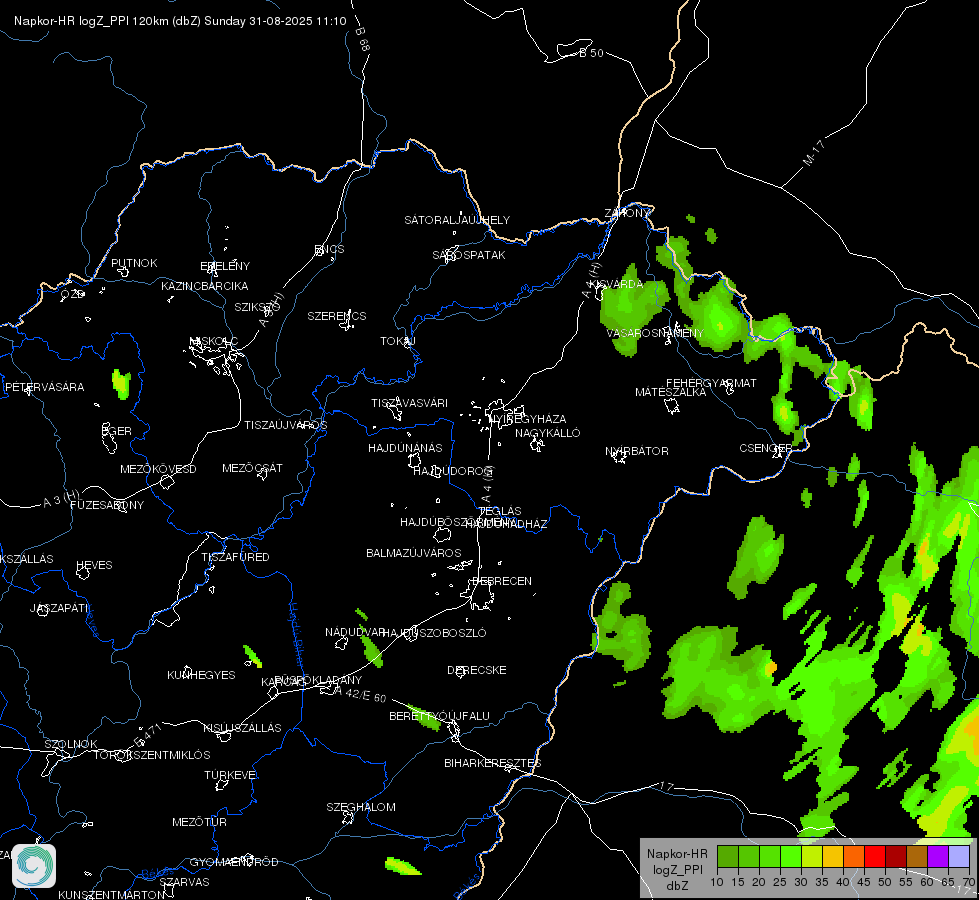Click the ZÁHONY border town label
Viewport: 979px width, 900px height.
click(627, 213)
